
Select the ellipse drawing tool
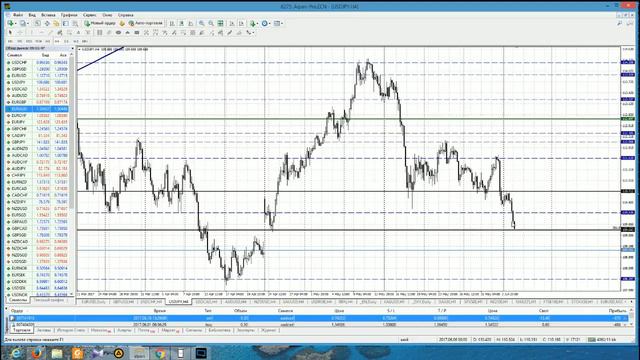(118, 32)
